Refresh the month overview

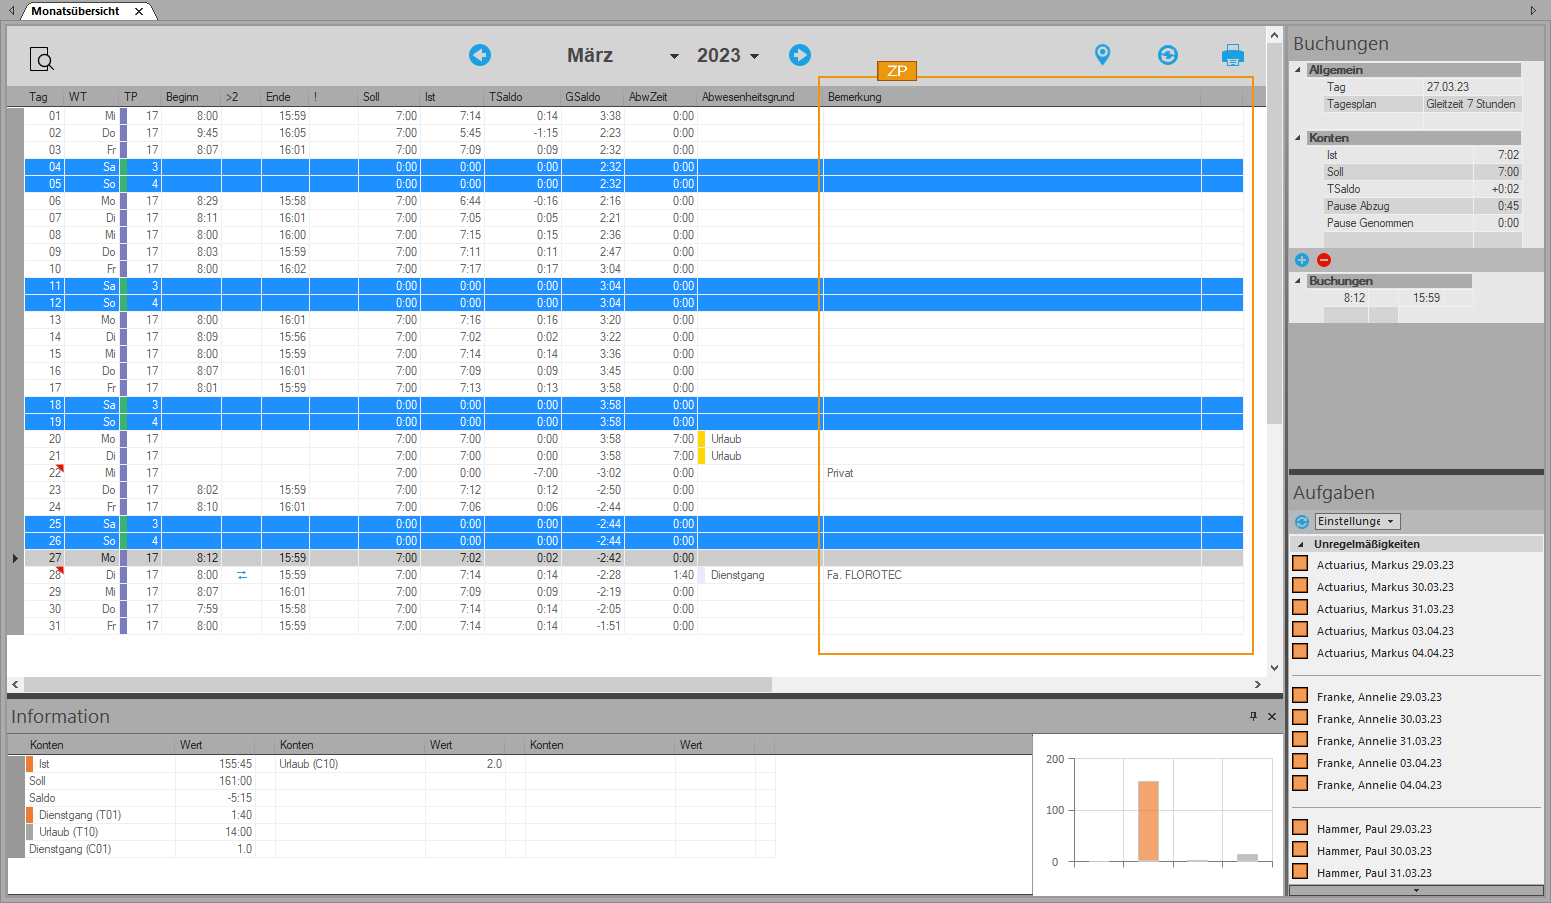pos(1167,55)
